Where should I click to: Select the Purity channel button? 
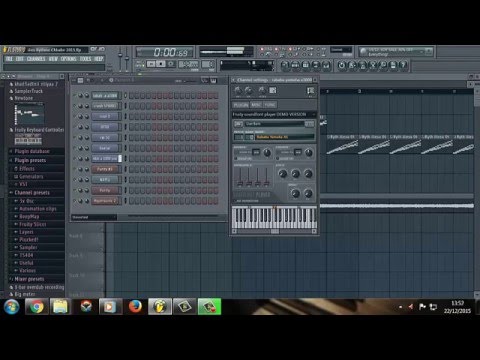point(105,190)
